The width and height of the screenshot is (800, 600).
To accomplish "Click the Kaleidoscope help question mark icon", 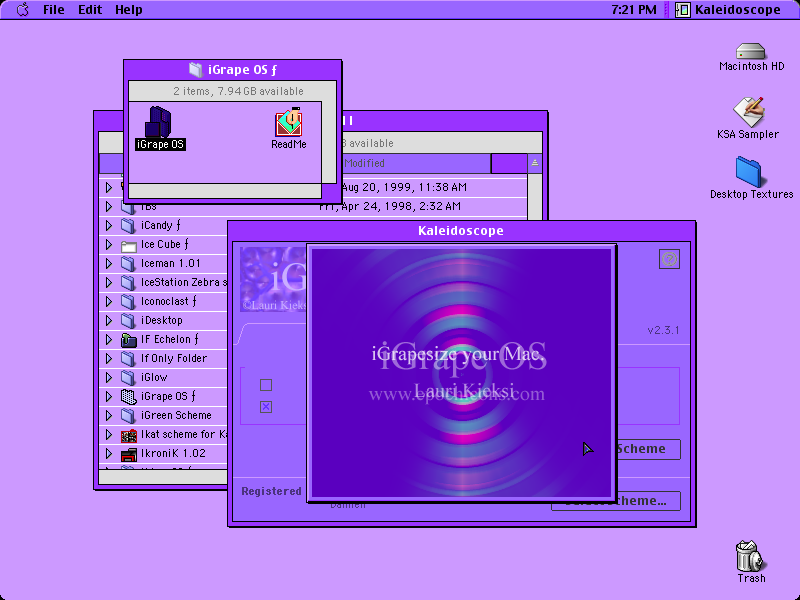I will [x=669, y=259].
